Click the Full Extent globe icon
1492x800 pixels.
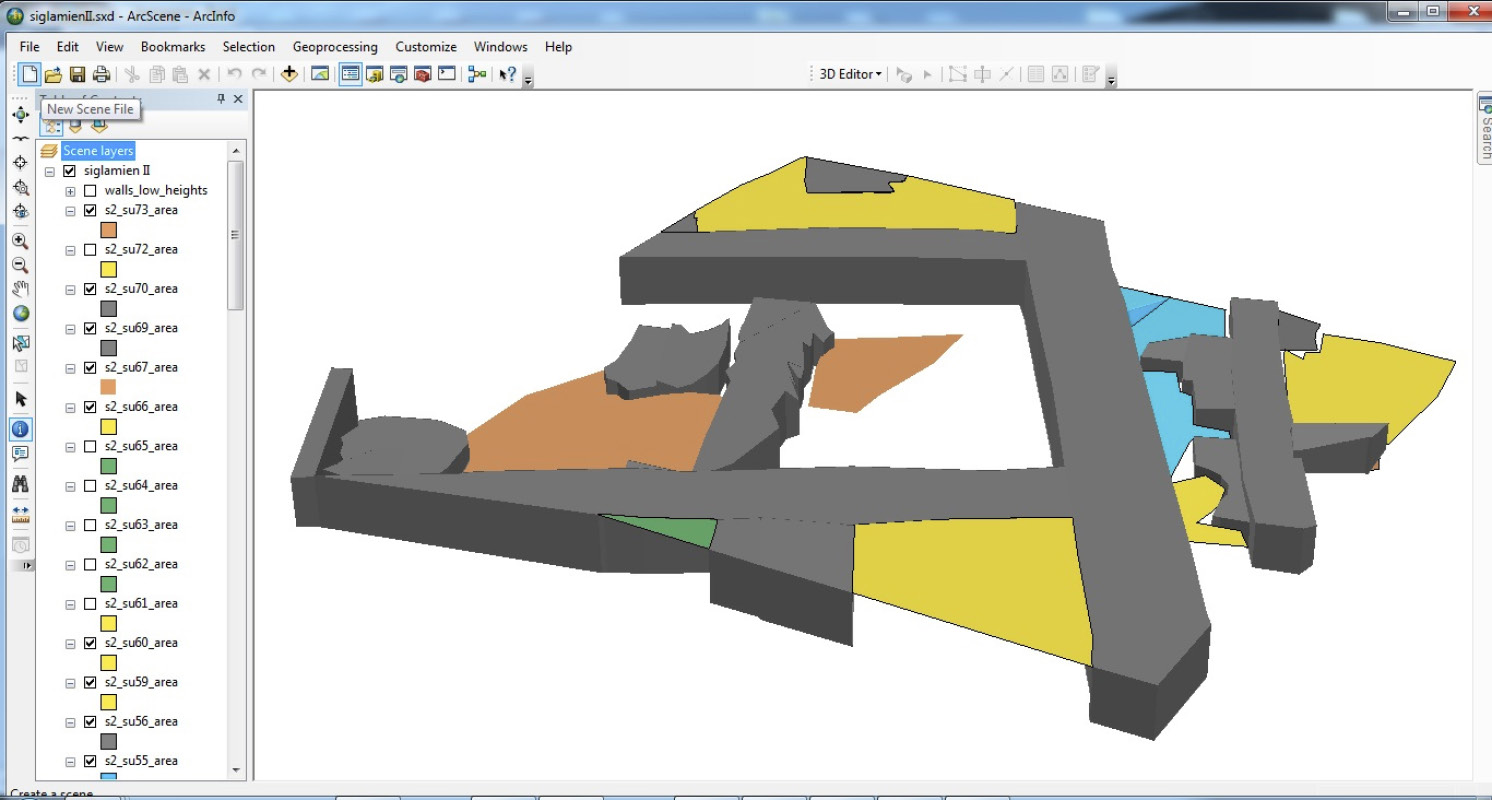pos(20,313)
